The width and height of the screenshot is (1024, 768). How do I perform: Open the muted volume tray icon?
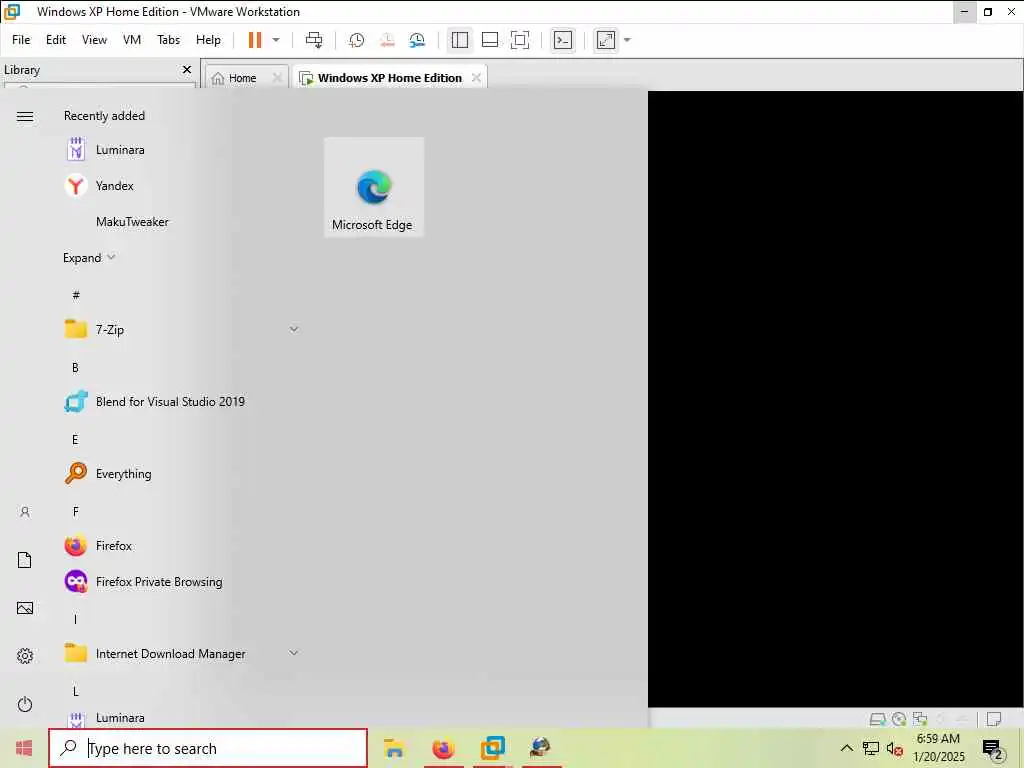pos(894,749)
